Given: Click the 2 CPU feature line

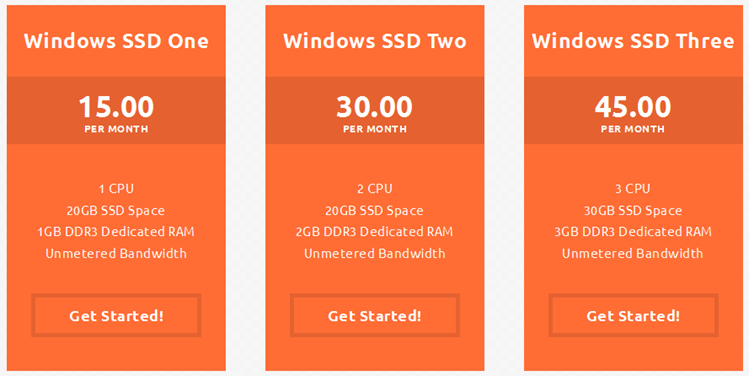Looking at the screenshot, I should click(x=374, y=188).
